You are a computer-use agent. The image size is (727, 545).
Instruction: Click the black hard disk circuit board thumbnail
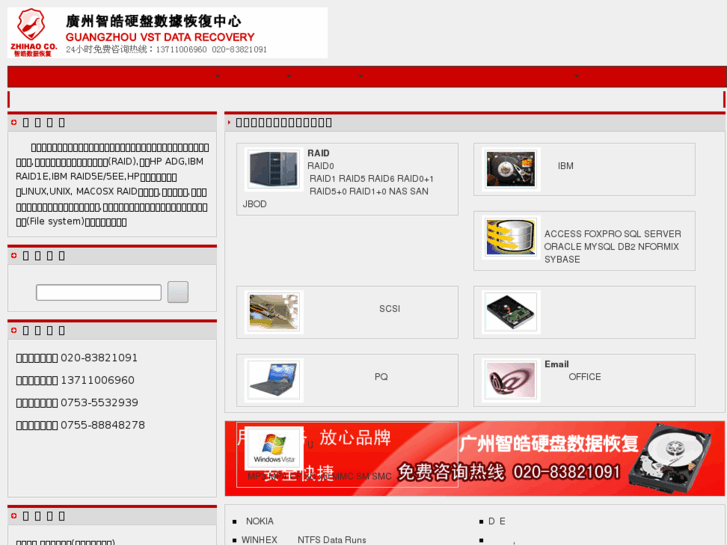coord(510,312)
